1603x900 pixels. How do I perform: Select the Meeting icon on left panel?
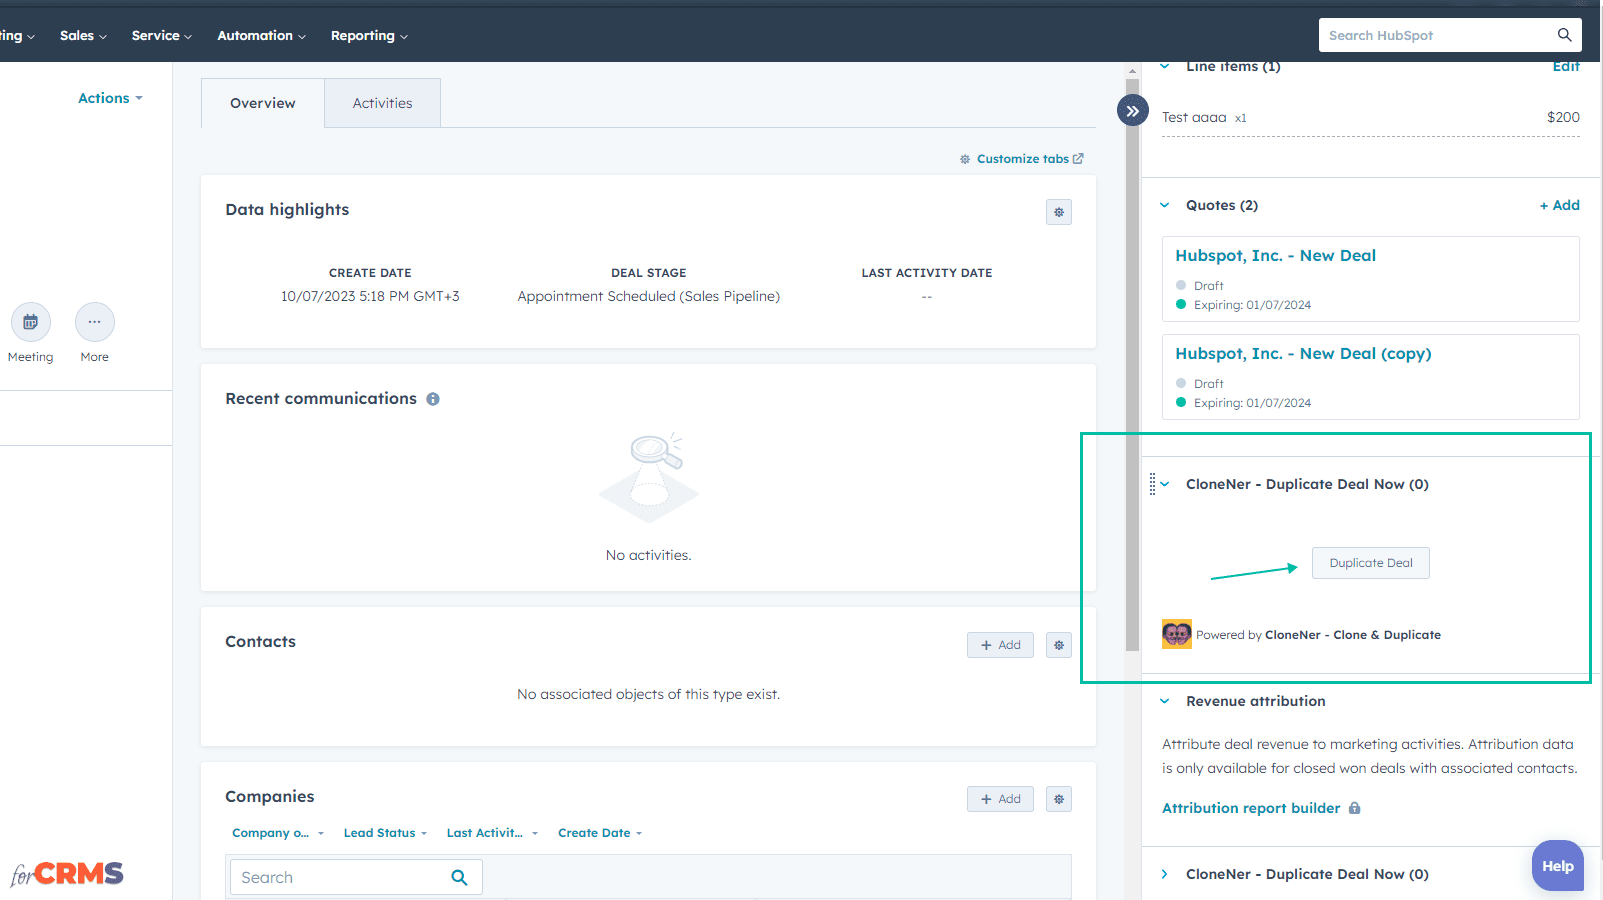pos(30,322)
